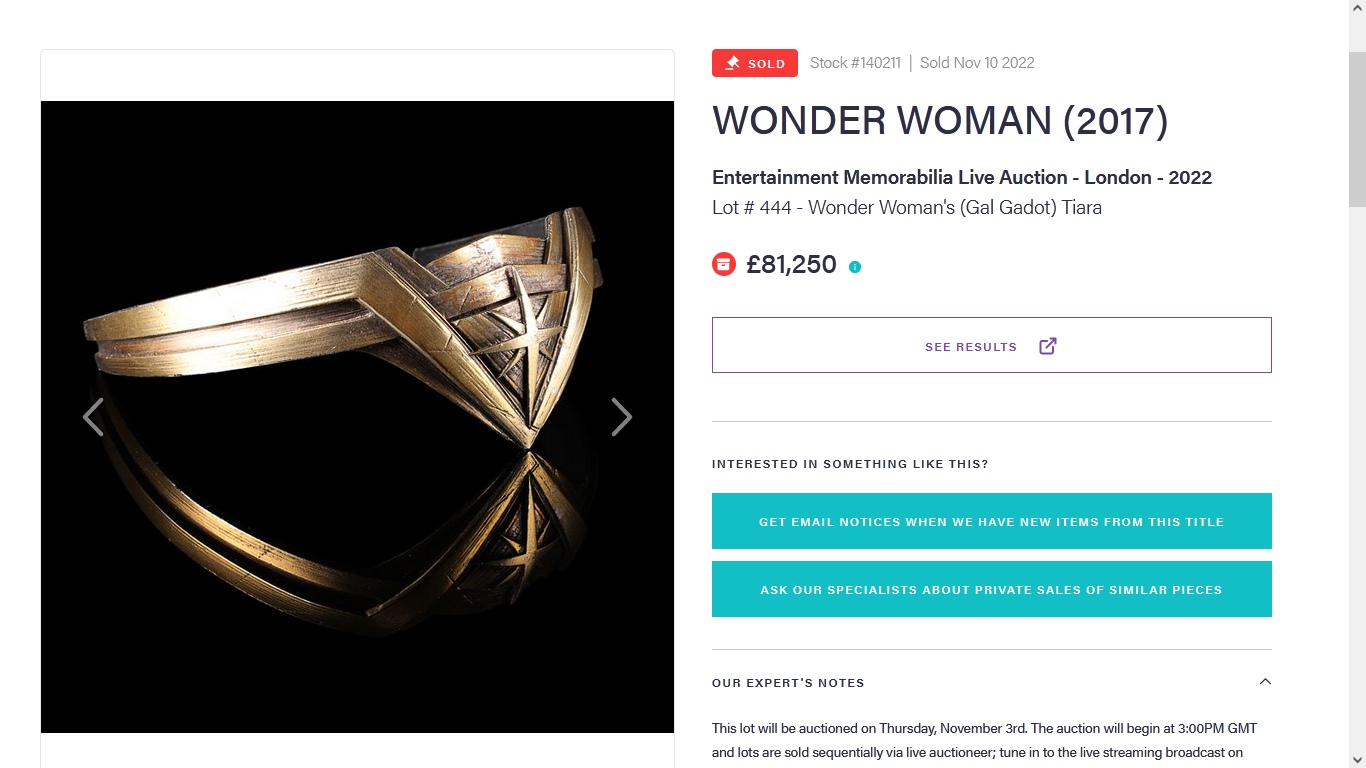Click the red archive icon beside price

[724, 264]
